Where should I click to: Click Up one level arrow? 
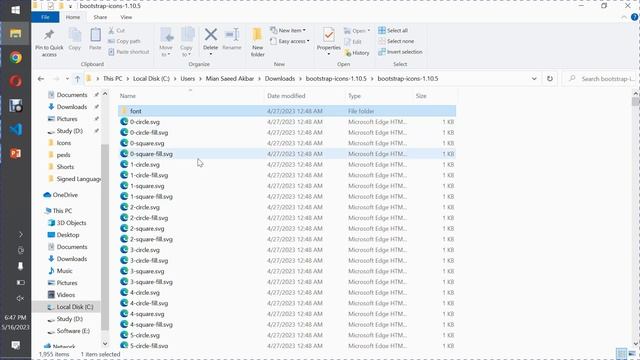[77, 79]
